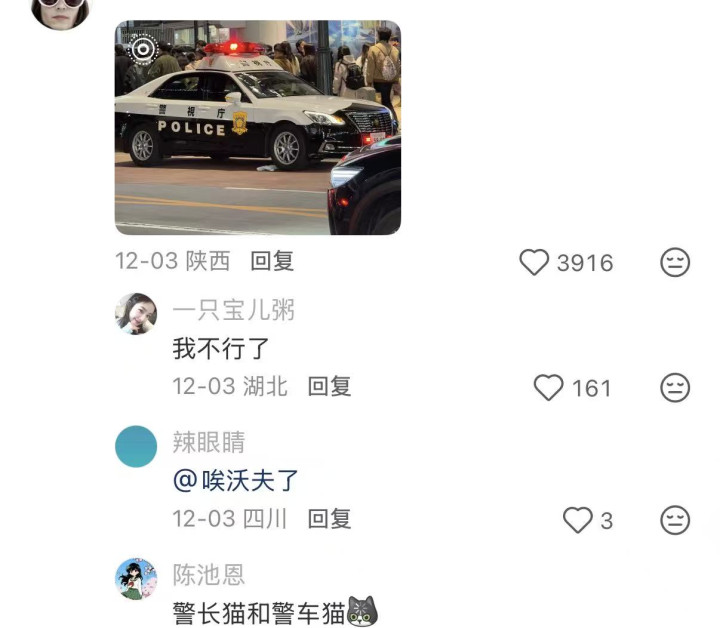
Task: Dislike the @唉沃夫了 comment
Action: (675, 520)
